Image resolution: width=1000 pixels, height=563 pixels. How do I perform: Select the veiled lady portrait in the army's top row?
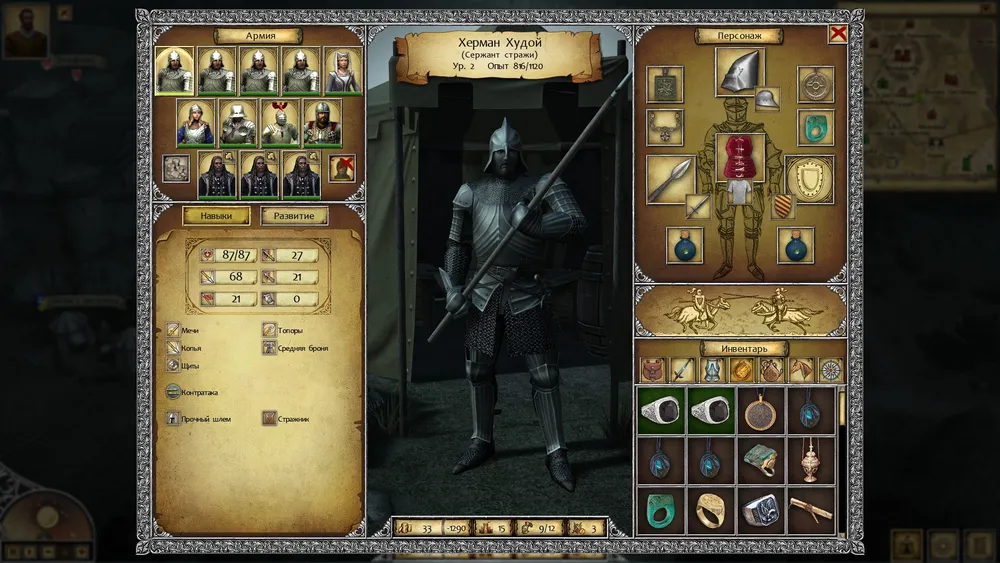342,71
